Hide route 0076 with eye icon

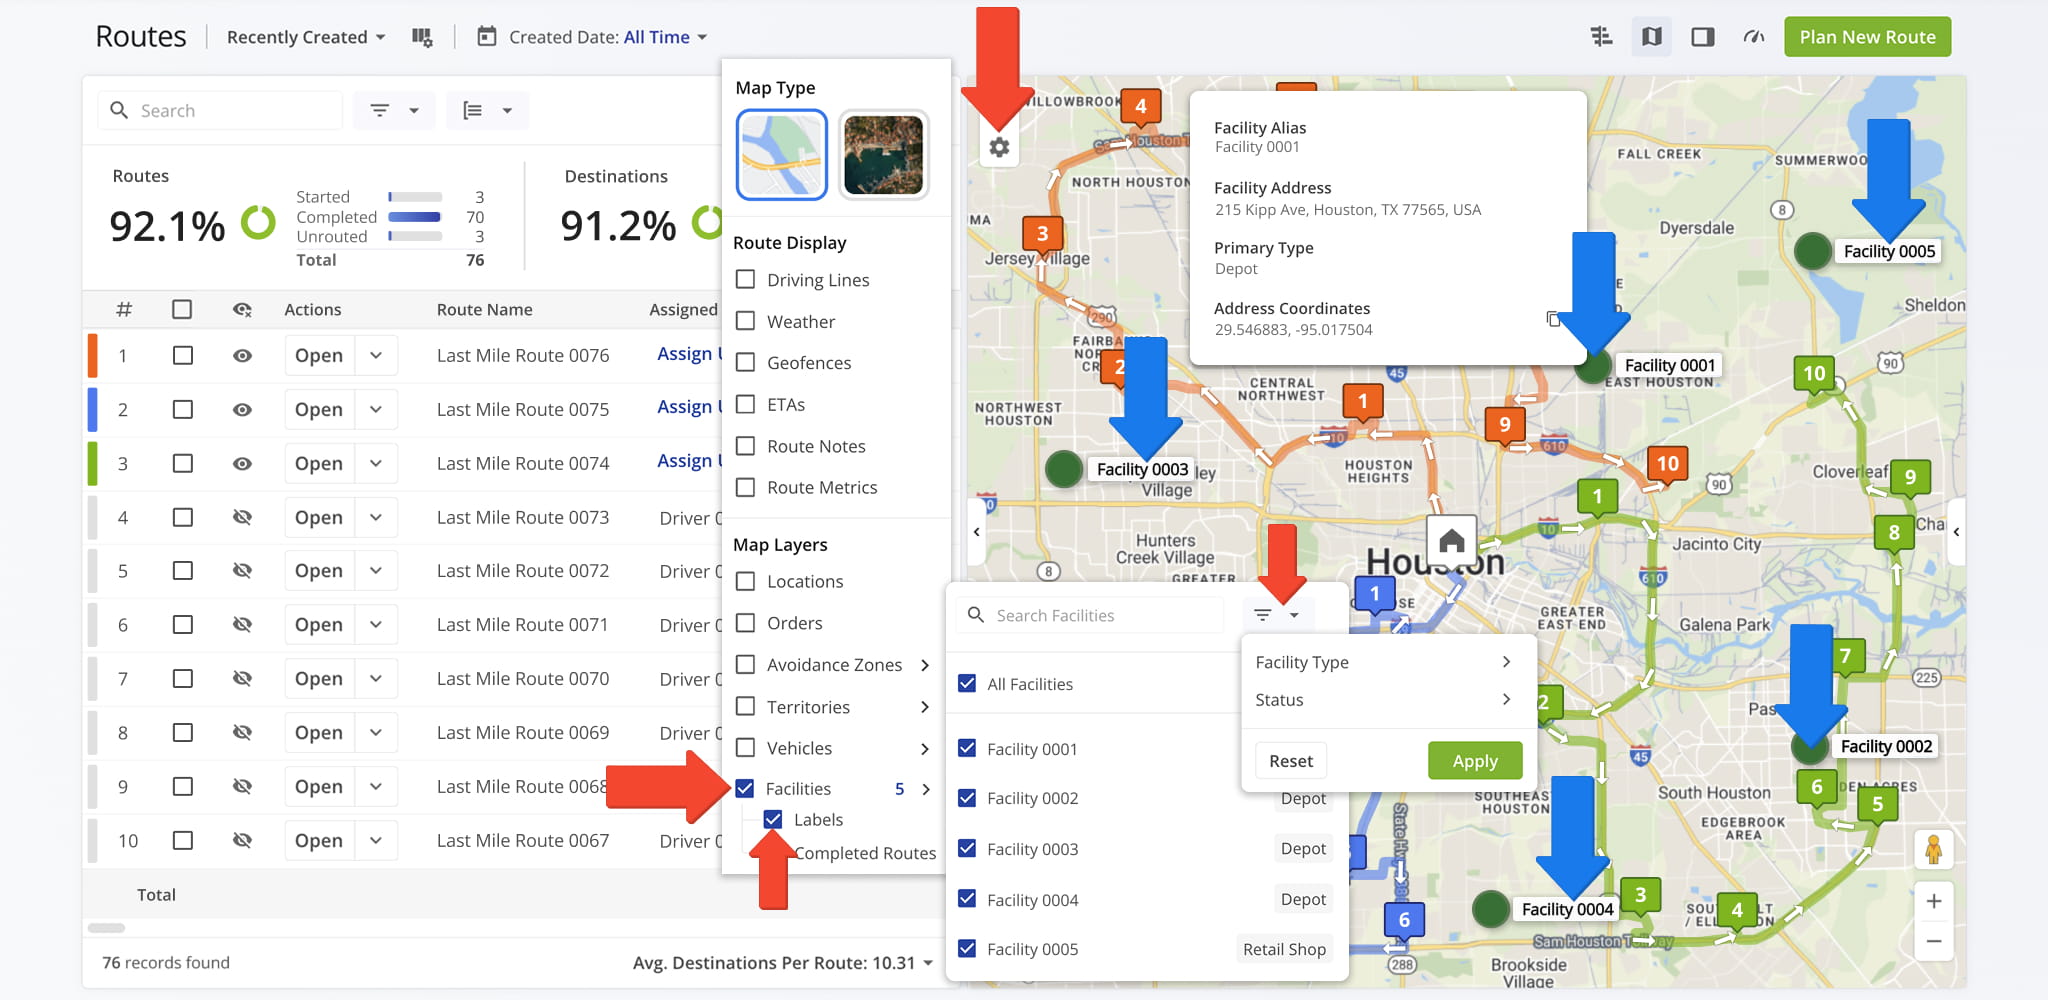pyautogui.click(x=242, y=356)
